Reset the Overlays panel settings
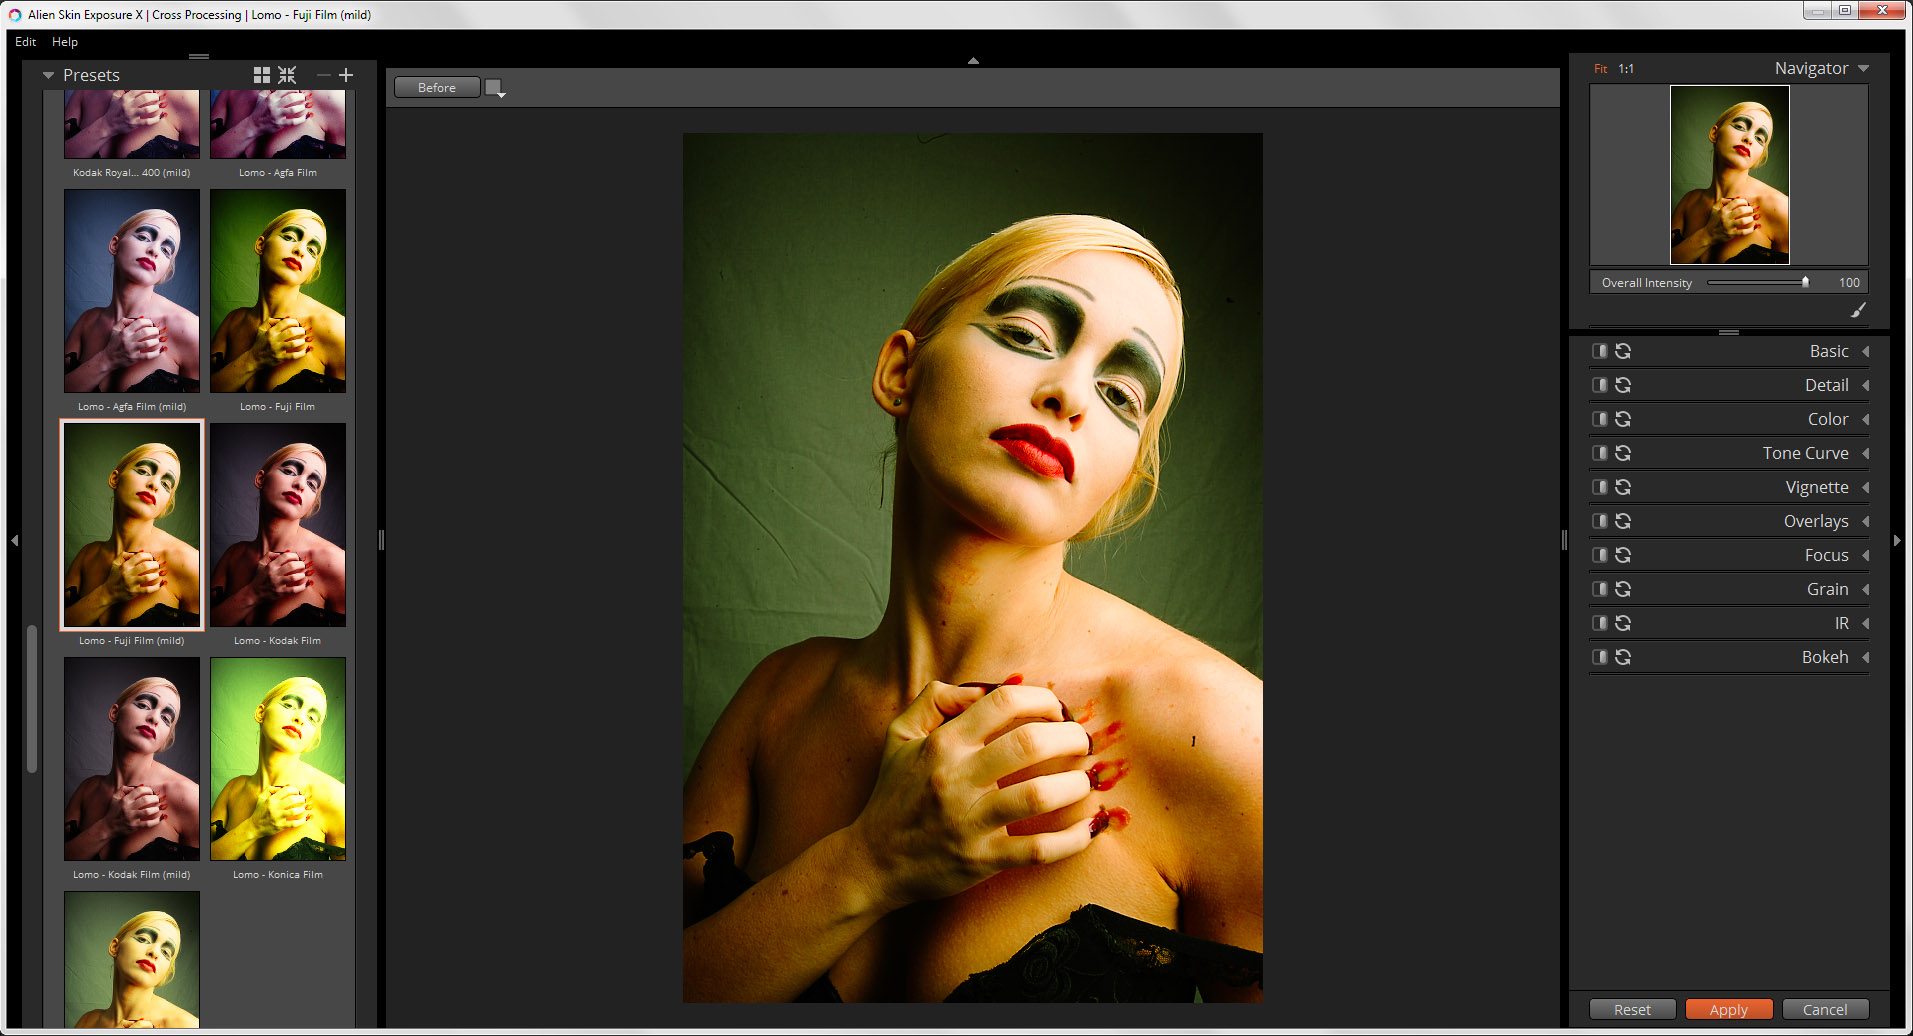Image resolution: width=1913 pixels, height=1036 pixels. pos(1623,521)
